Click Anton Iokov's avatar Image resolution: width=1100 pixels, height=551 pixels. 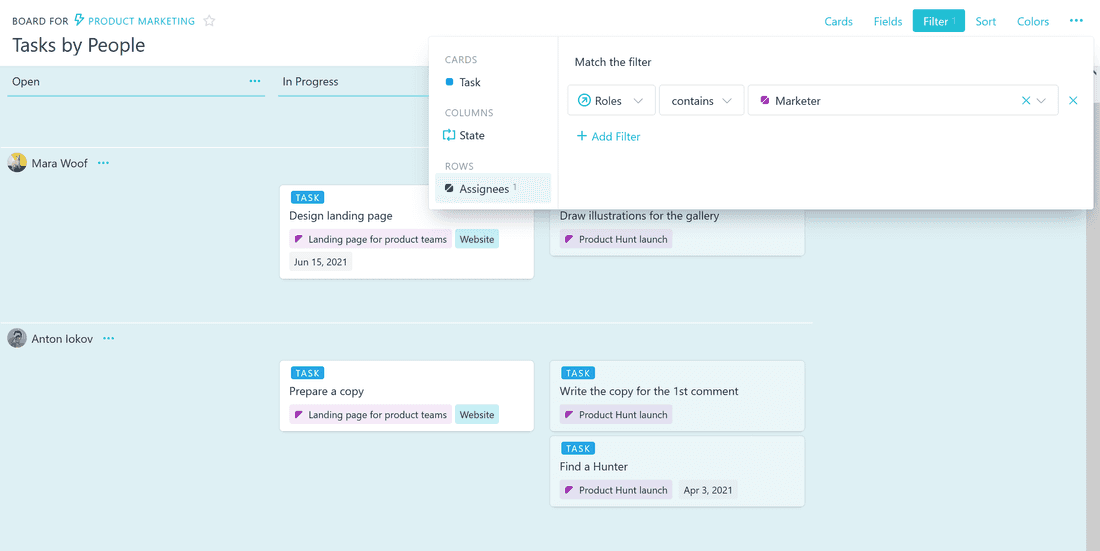pos(17,339)
